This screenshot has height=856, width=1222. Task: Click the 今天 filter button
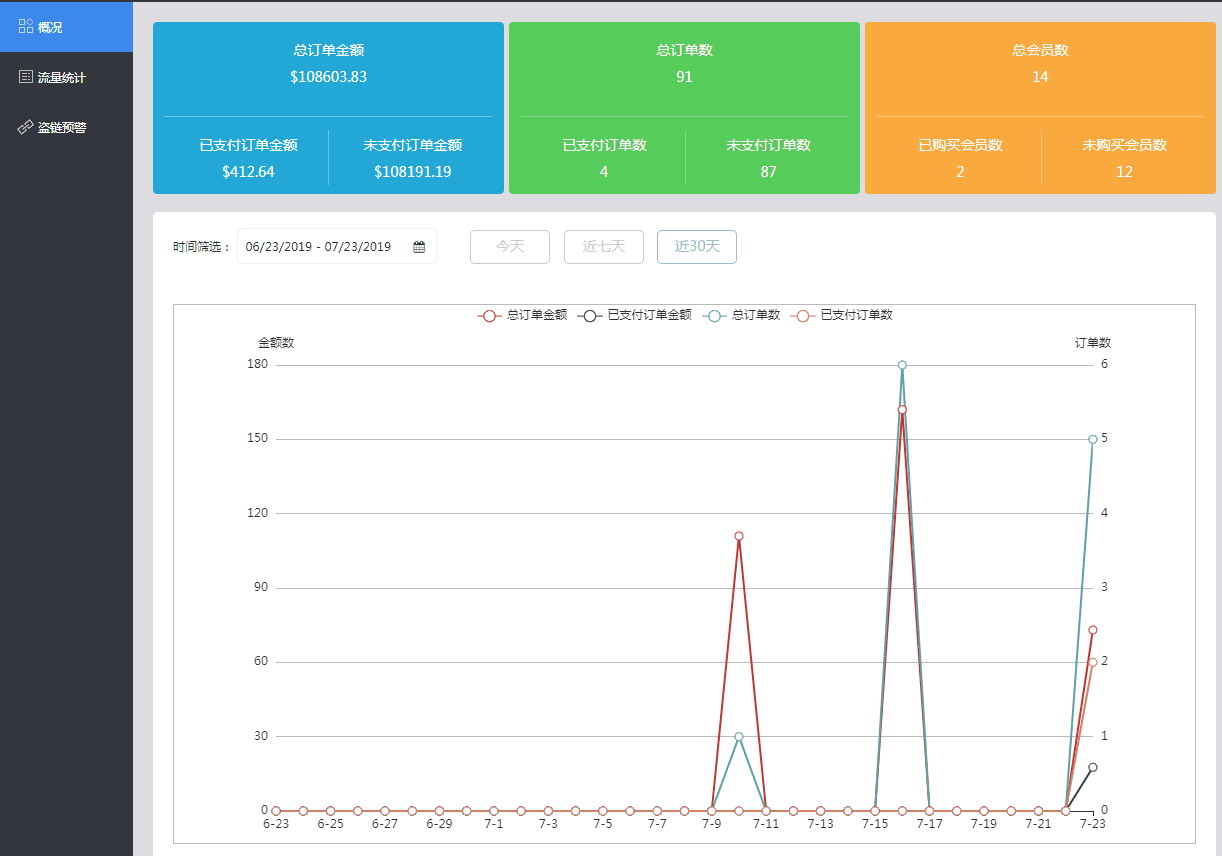510,246
